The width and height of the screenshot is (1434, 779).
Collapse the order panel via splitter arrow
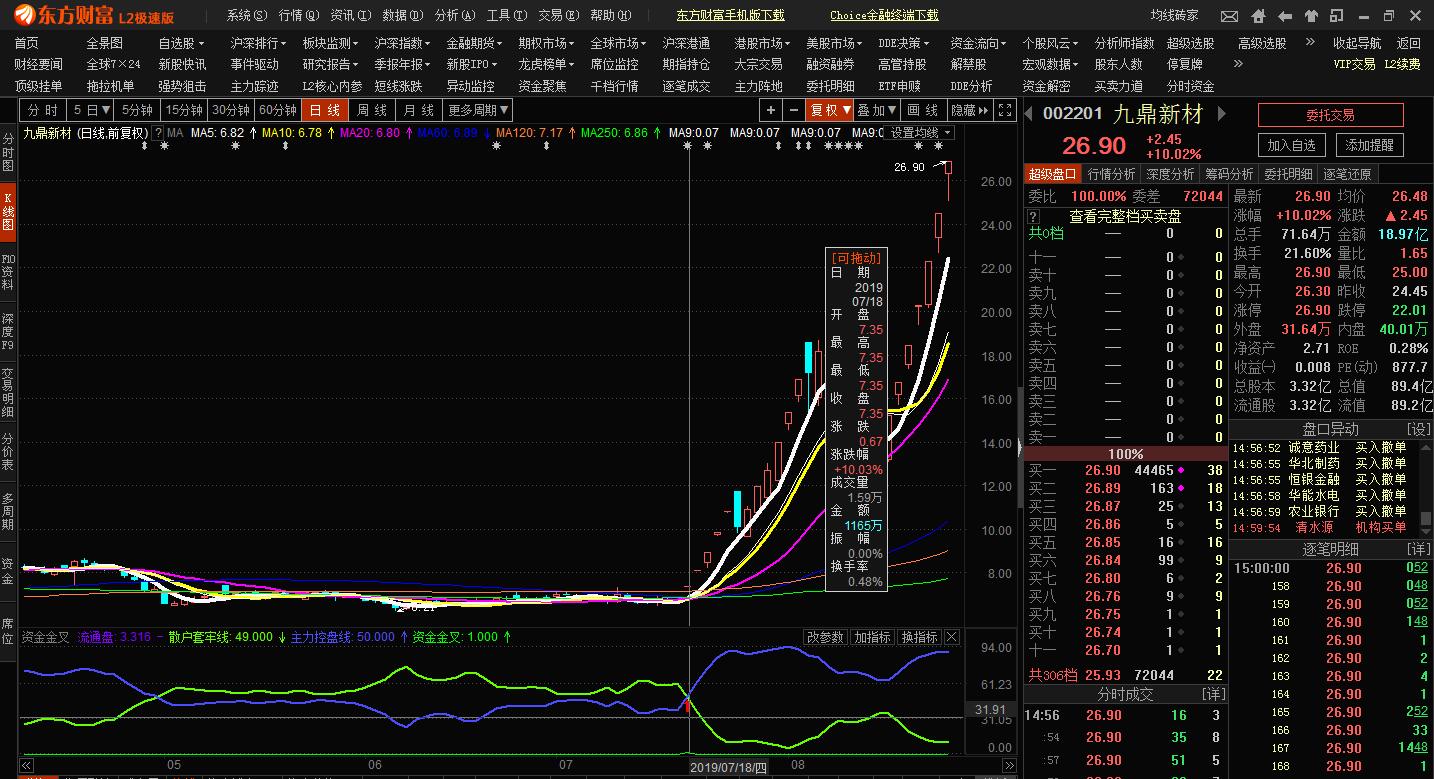1020,446
